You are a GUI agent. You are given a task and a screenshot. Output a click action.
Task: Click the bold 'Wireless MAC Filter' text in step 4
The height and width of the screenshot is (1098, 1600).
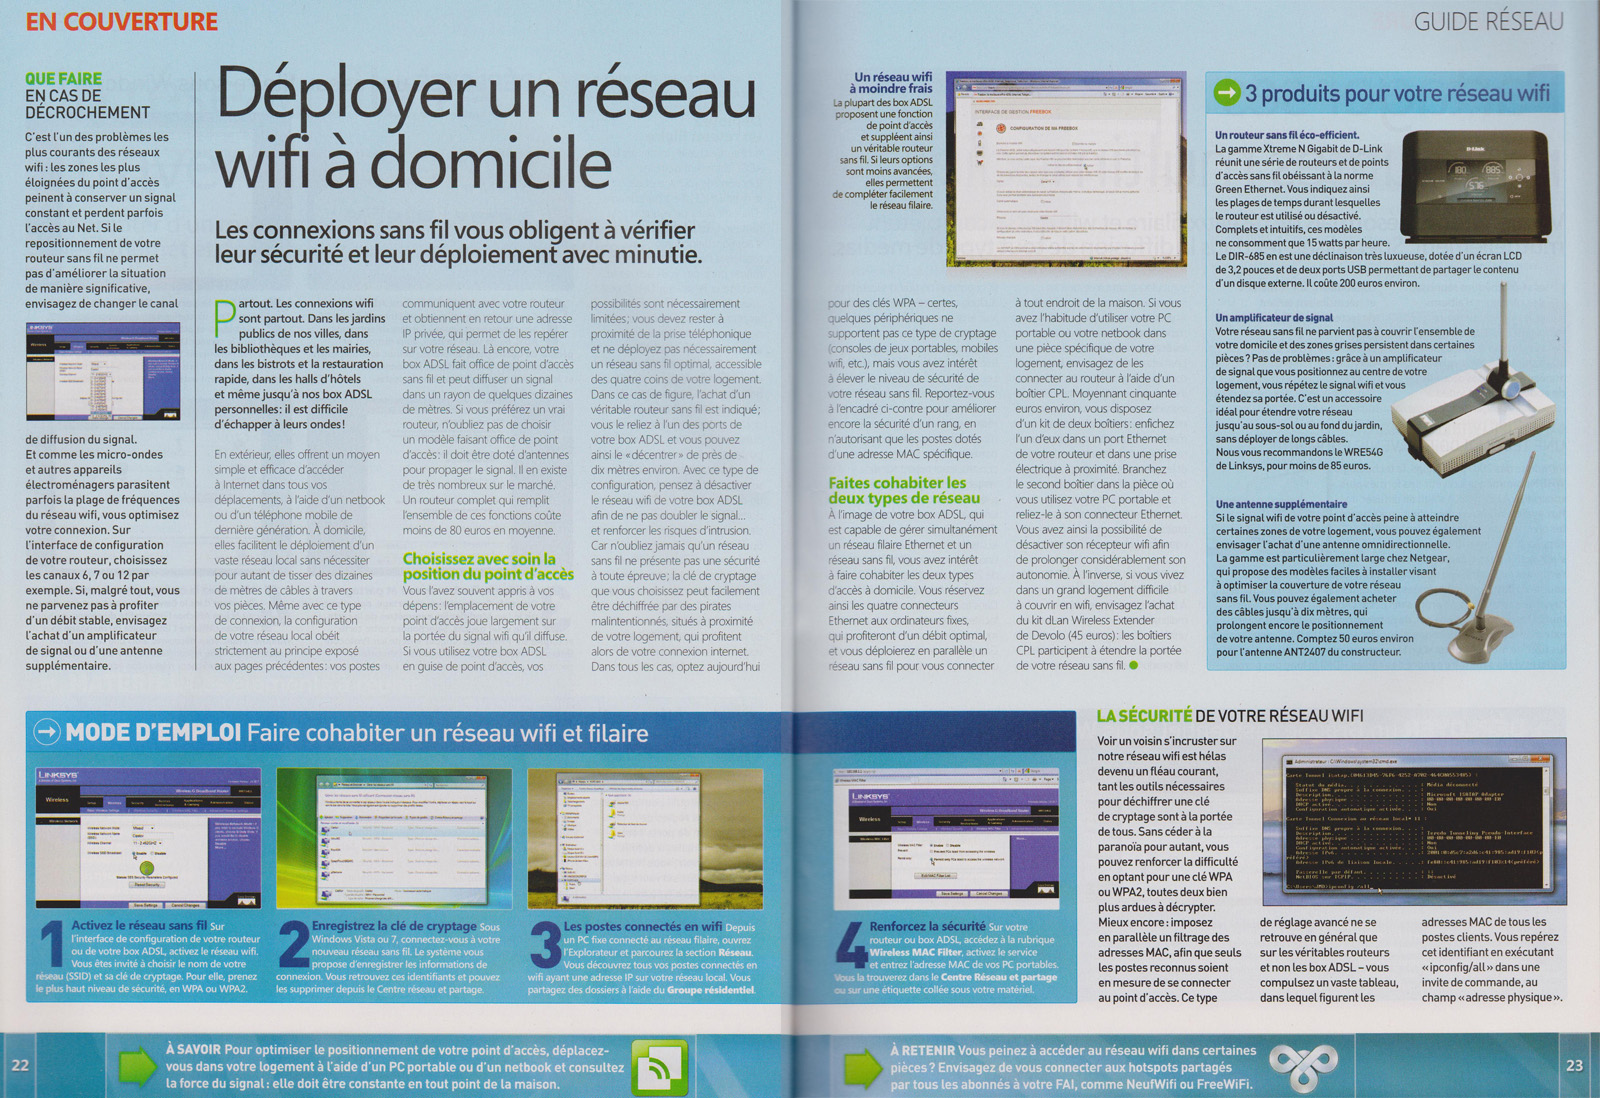(915, 952)
